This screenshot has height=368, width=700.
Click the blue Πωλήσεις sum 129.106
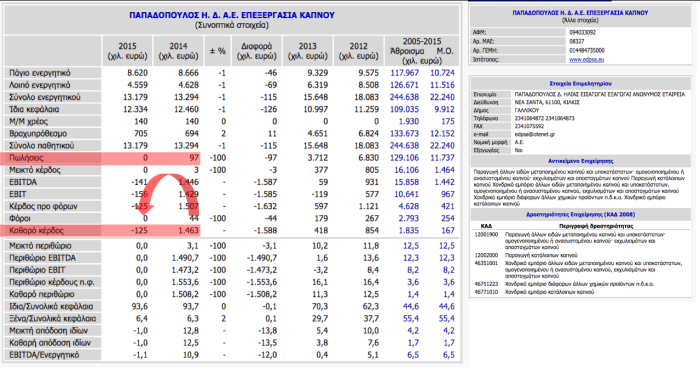404,158
